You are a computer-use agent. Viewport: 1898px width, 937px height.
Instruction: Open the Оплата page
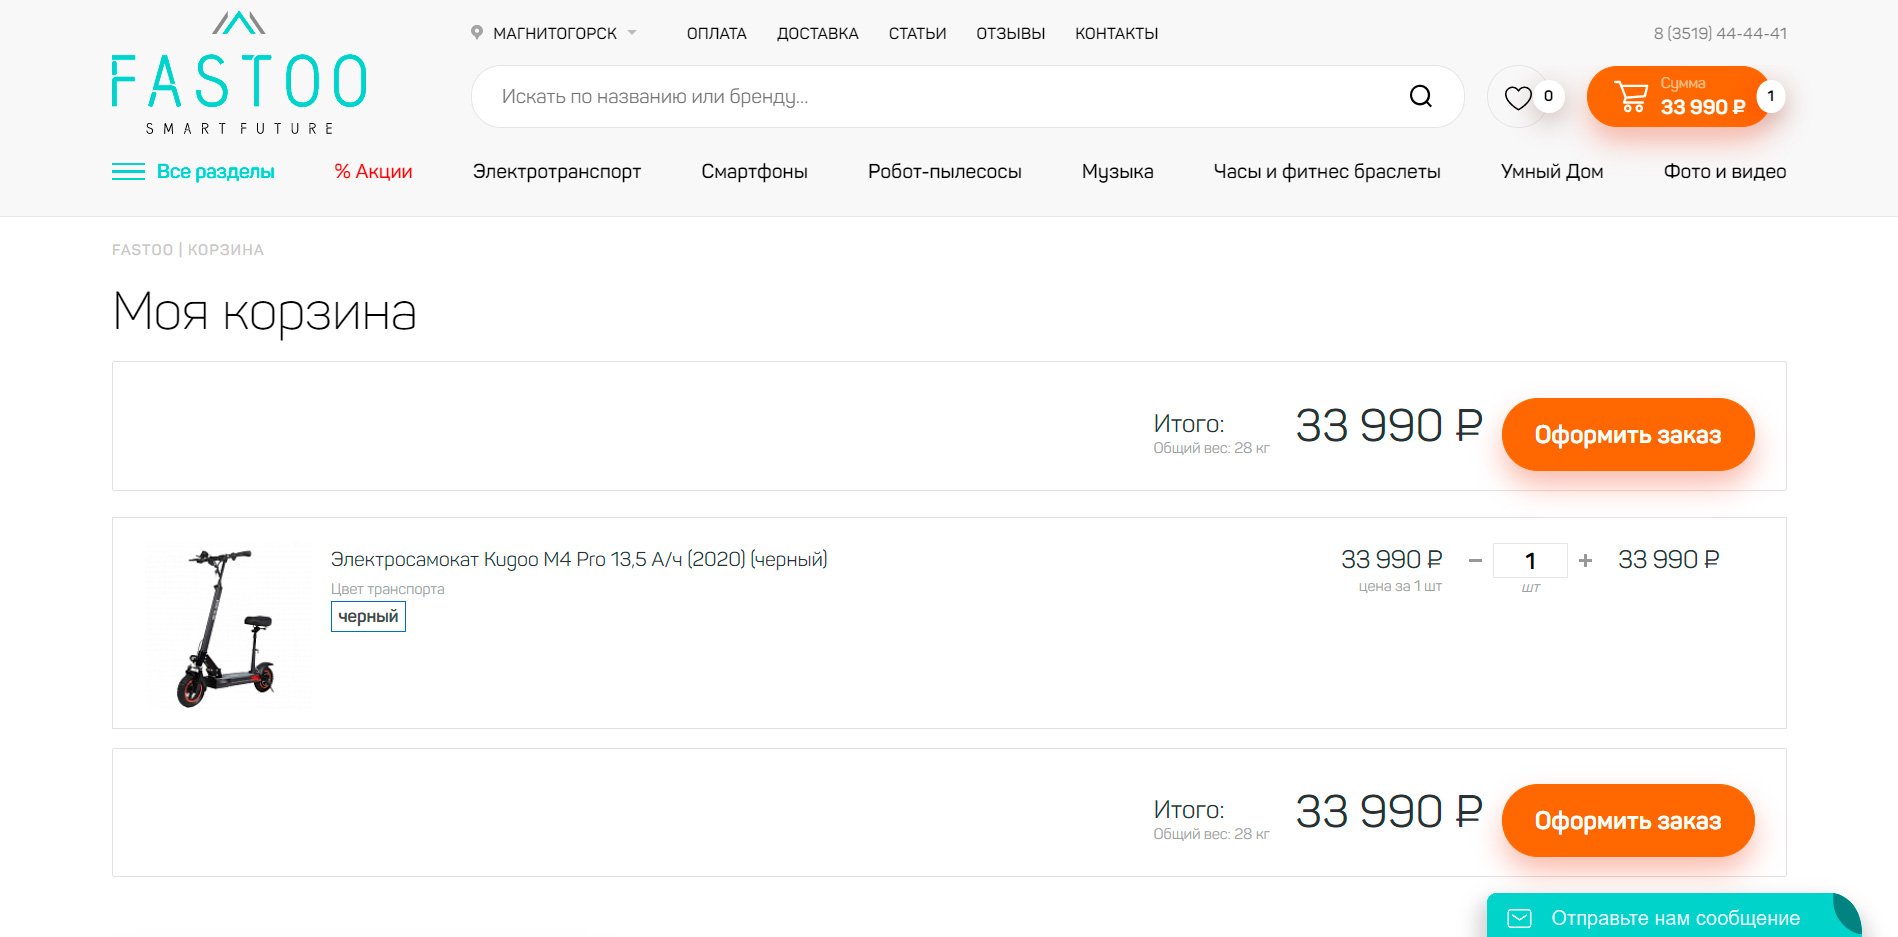coord(716,34)
